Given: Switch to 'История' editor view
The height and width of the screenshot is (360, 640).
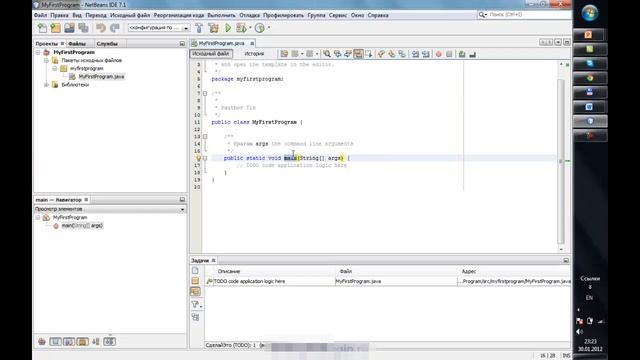Looking at the screenshot, I should coord(254,54).
